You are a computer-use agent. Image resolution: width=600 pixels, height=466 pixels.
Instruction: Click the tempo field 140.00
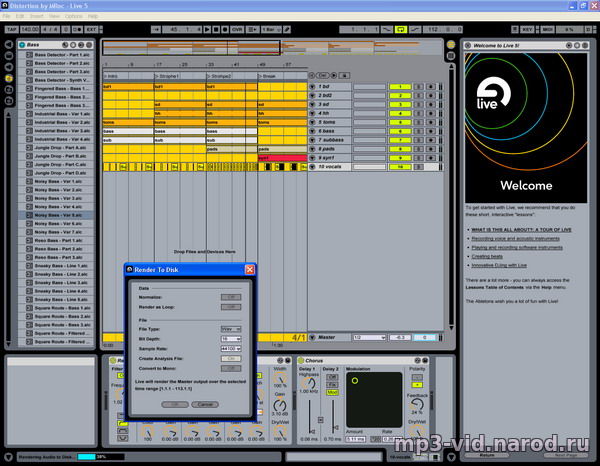pyautogui.click(x=30, y=29)
